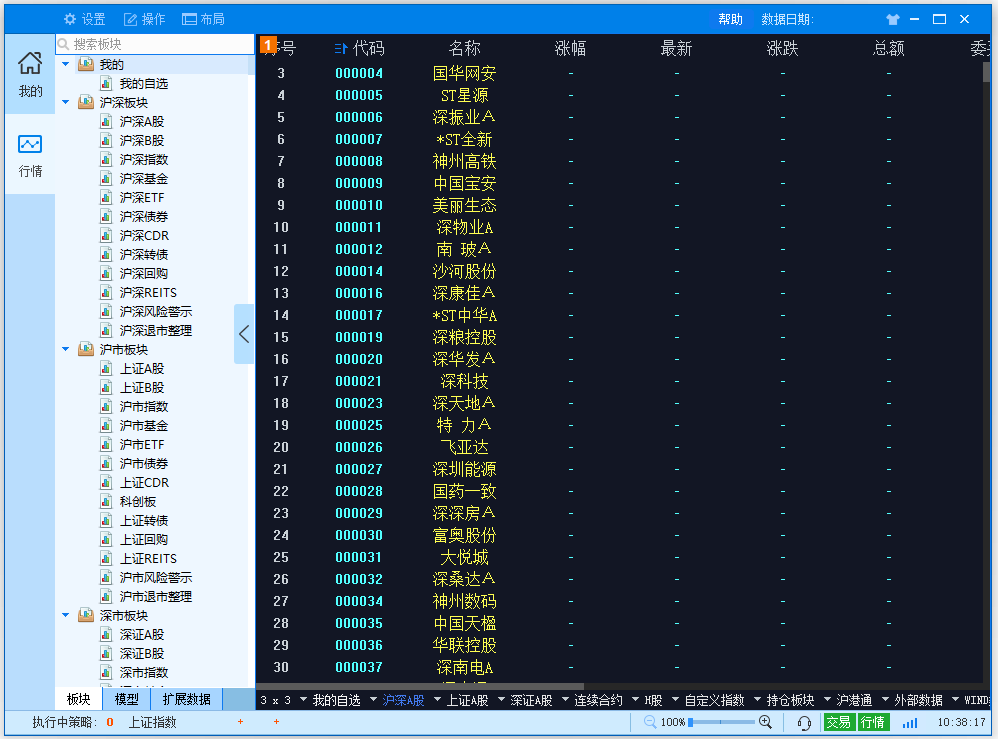Select the 000027 深圳能源 row
The width and height of the screenshot is (998, 739).
click(619, 469)
